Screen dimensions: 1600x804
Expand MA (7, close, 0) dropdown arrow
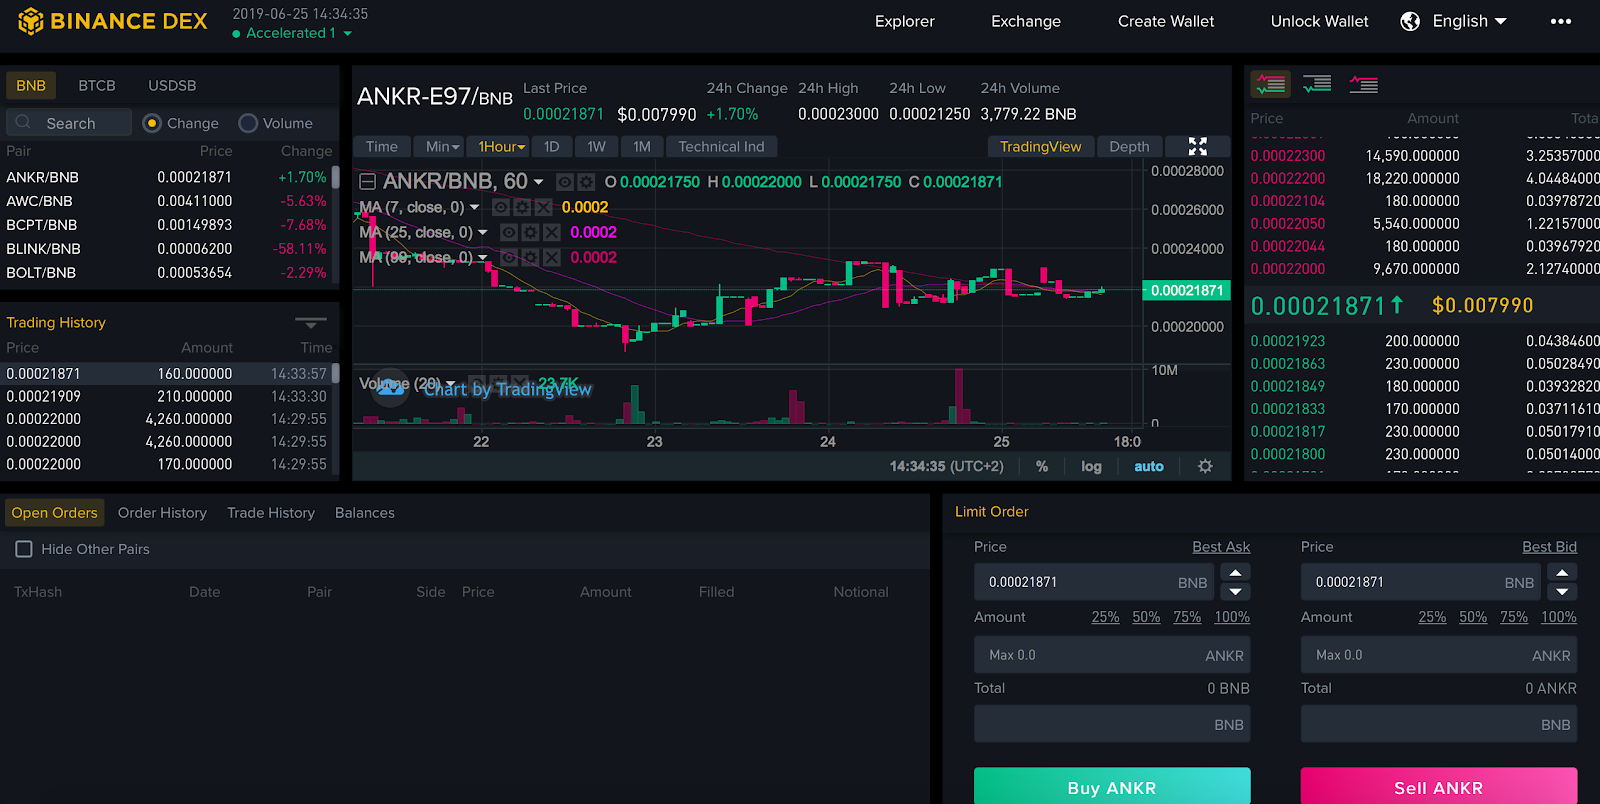(x=474, y=207)
